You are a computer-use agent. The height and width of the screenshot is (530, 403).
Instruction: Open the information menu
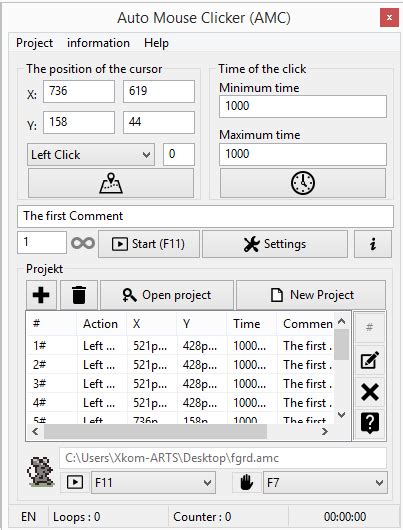(x=98, y=43)
